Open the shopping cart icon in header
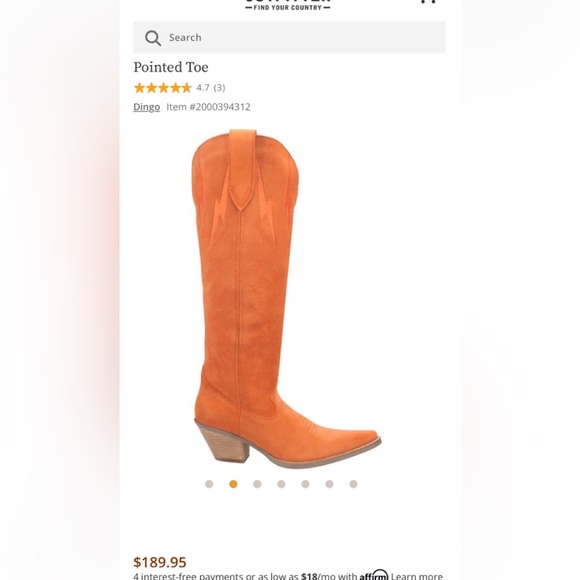This screenshot has width=580, height=580. click(x=429, y=1)
